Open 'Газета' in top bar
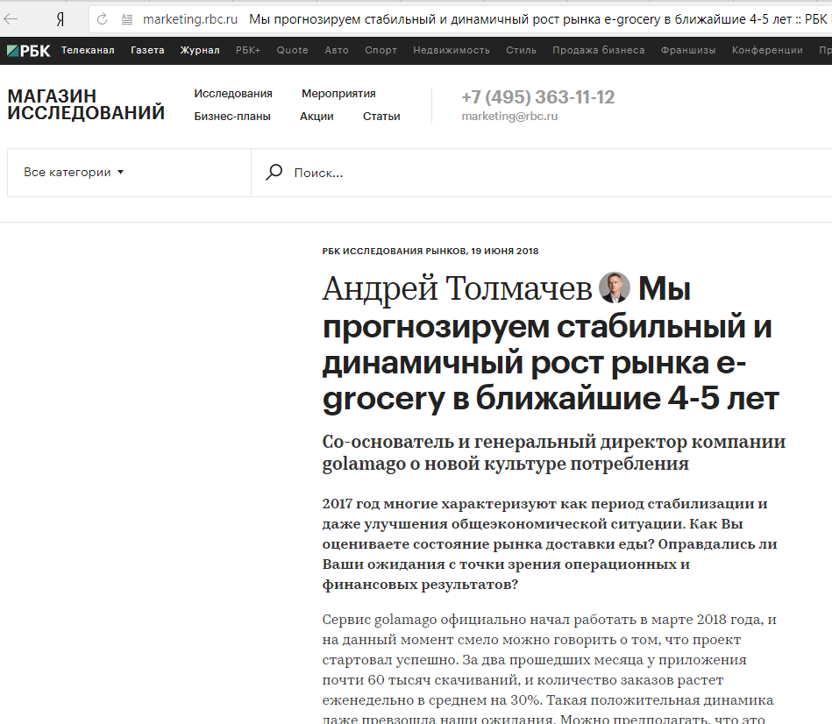Image resolution: width=832 pixels, height=724 pixels. pos(148,50)
